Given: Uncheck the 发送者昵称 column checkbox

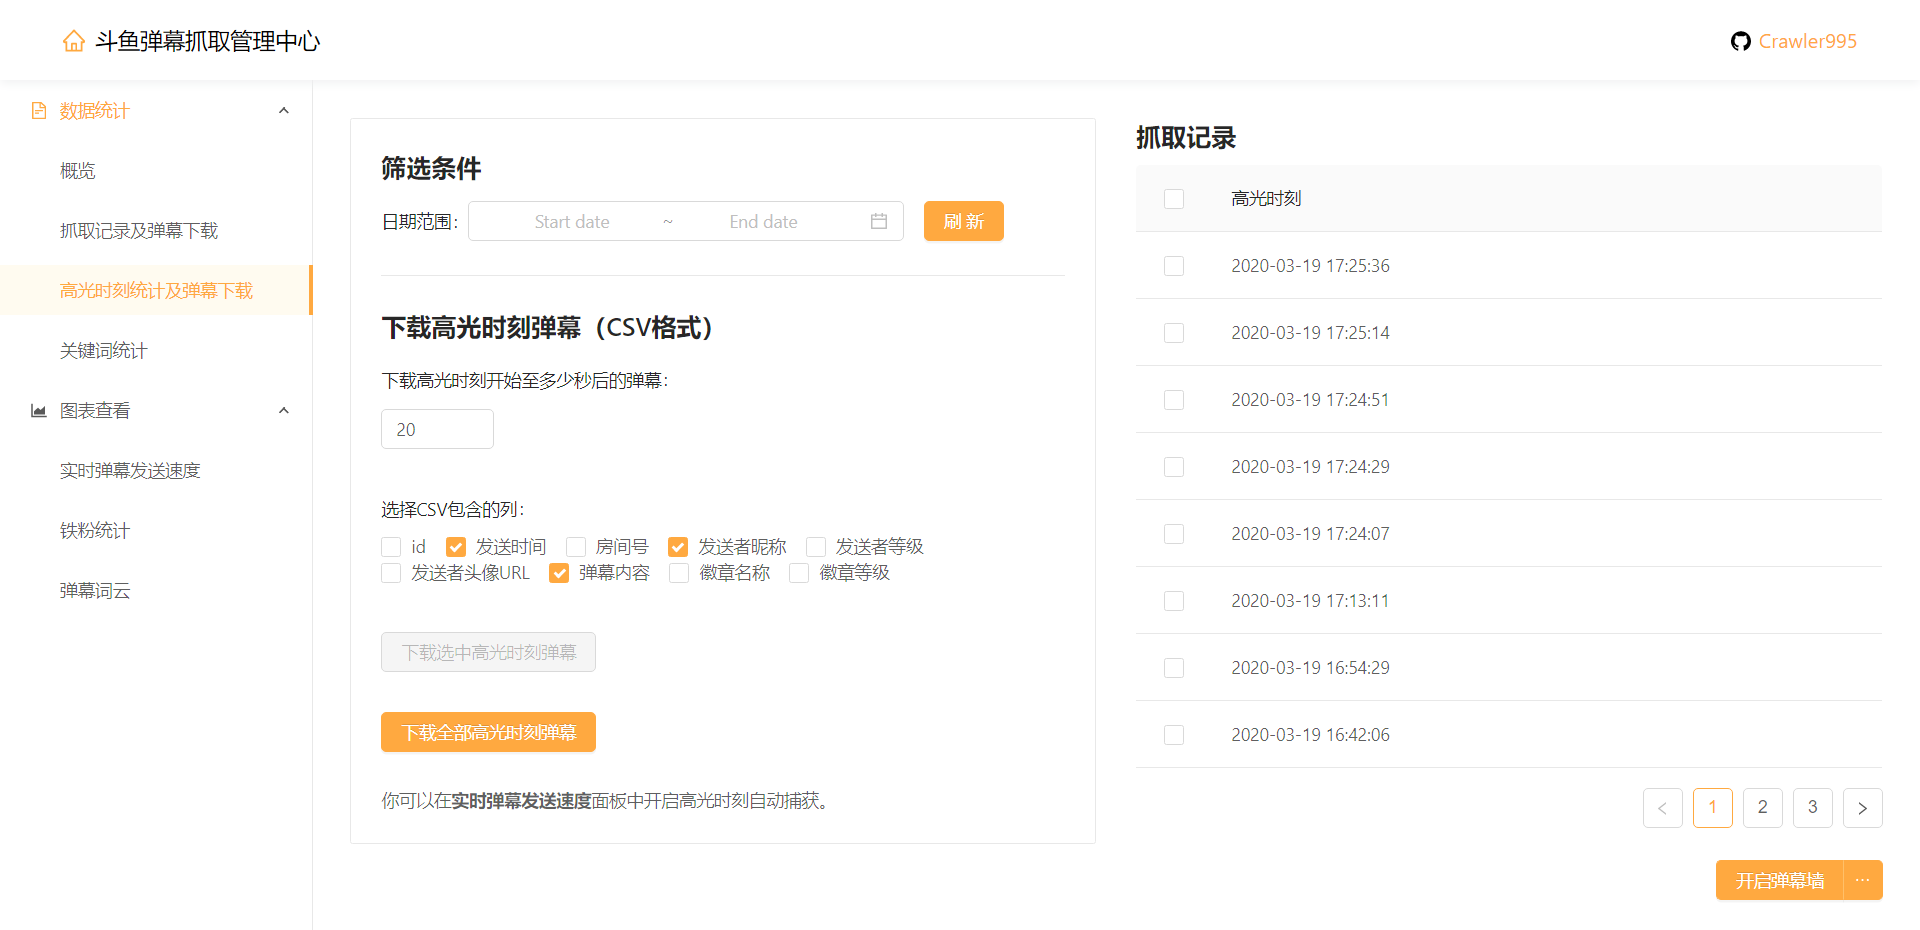Looking at the screenshot, I should 678,547.
